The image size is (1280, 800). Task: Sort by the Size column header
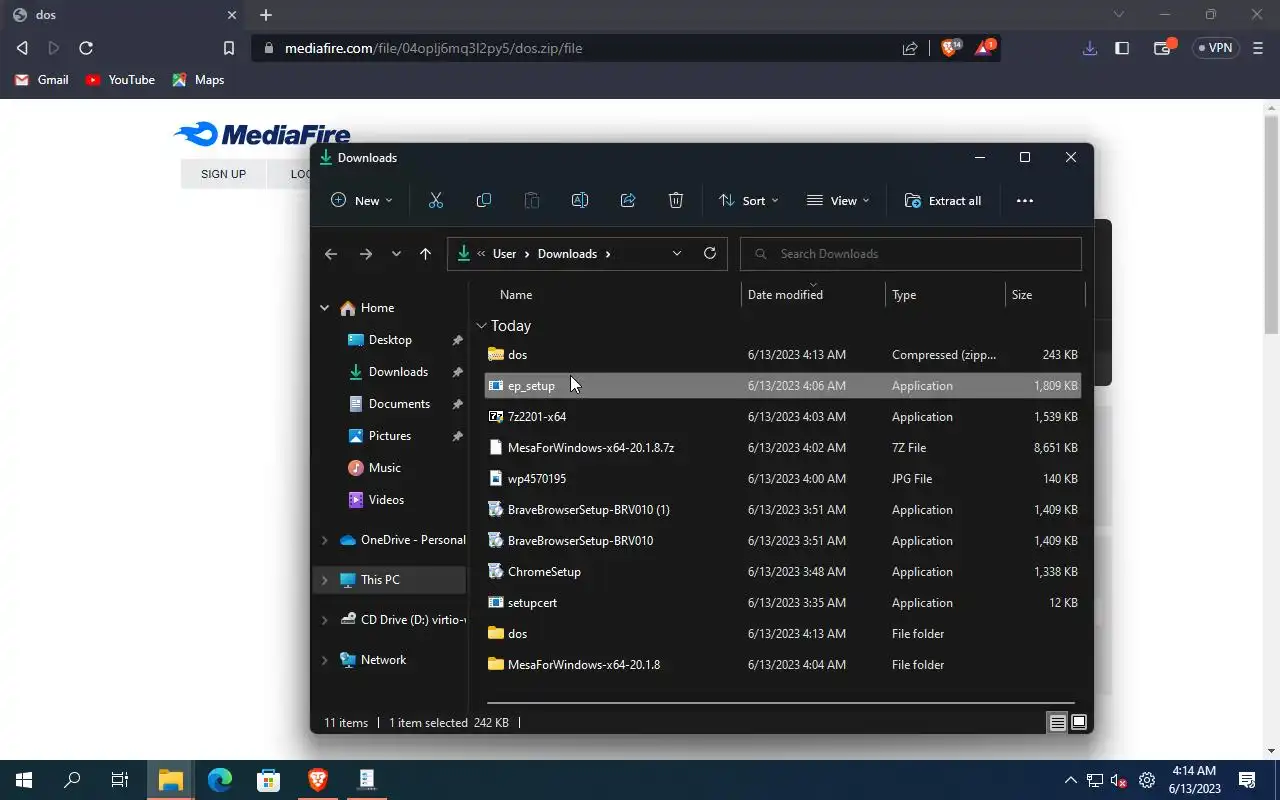1022,295
